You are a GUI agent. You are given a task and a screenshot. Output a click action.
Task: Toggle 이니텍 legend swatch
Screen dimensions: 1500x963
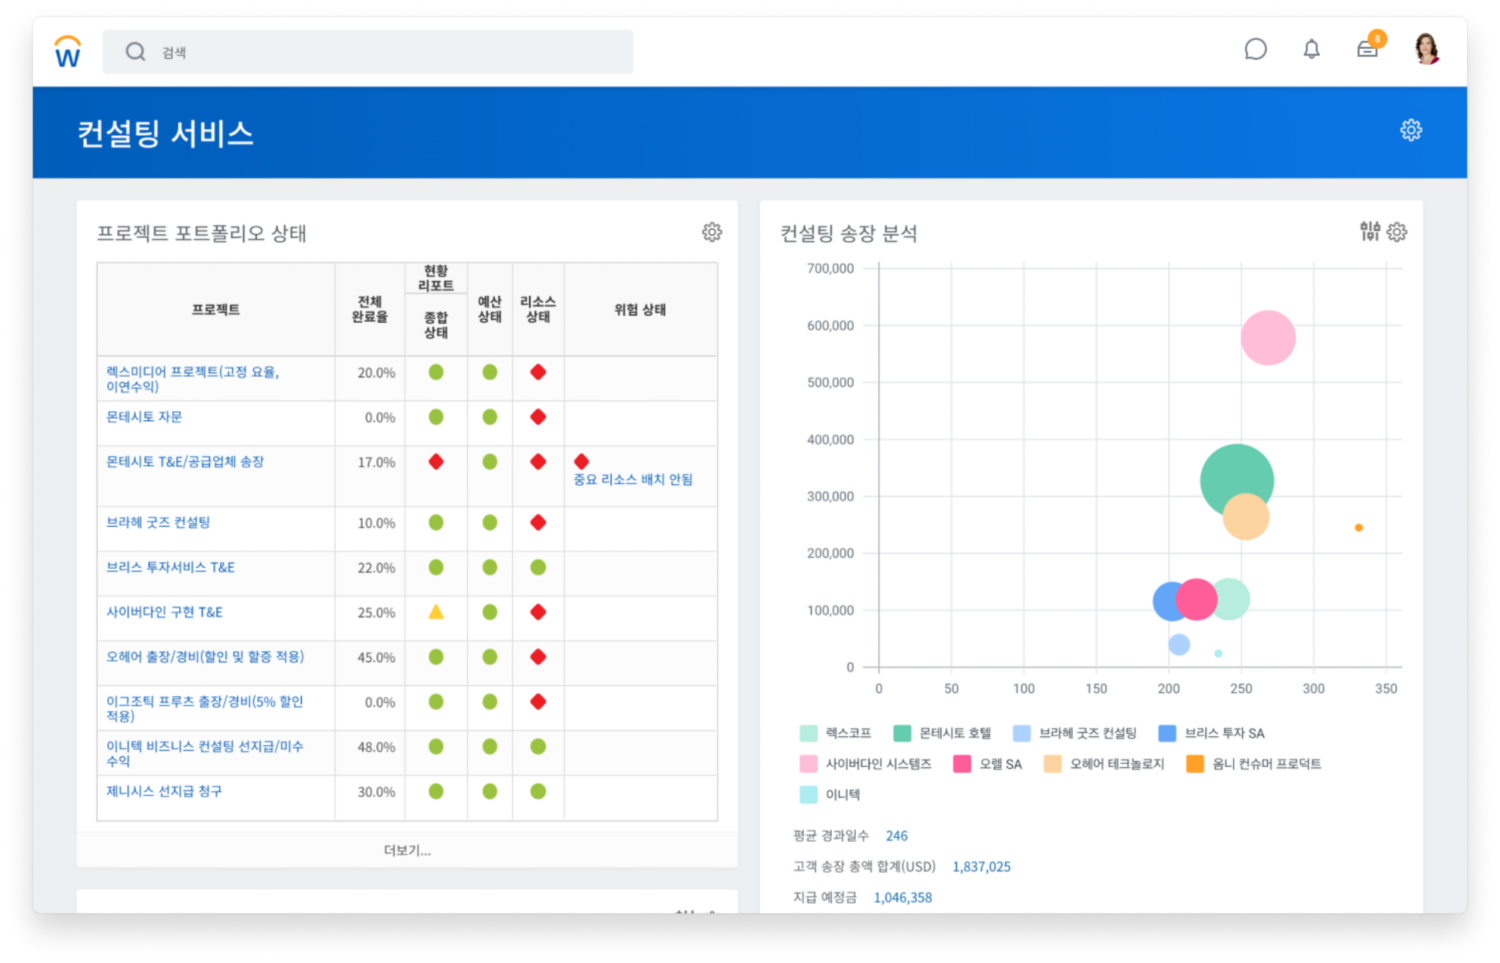click(809, 795)
